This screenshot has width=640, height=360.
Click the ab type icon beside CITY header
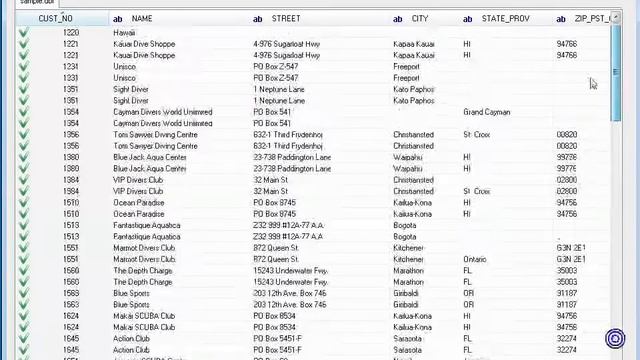click(x=398, y=19)
